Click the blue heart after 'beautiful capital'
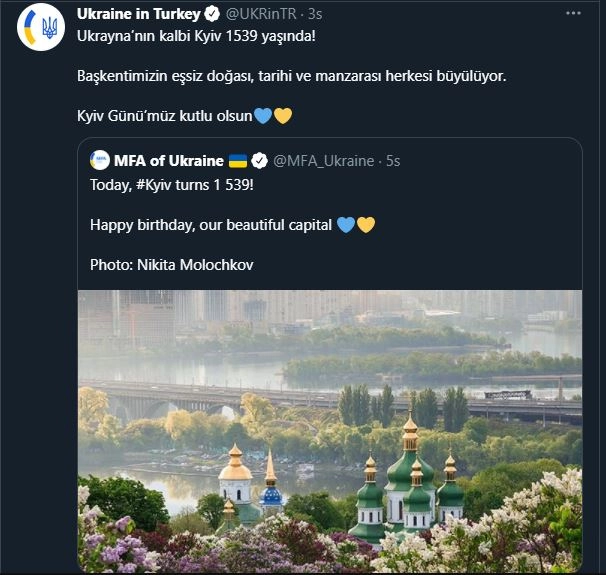This screenshot has height=575, width=606. tap(346, 225)
